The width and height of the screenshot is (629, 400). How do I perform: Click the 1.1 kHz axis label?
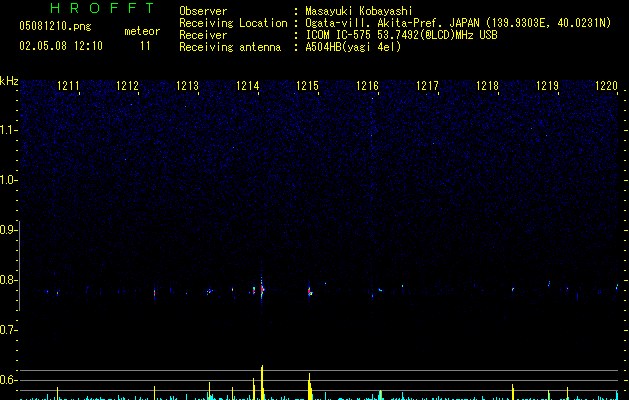(x=8, y=130)
